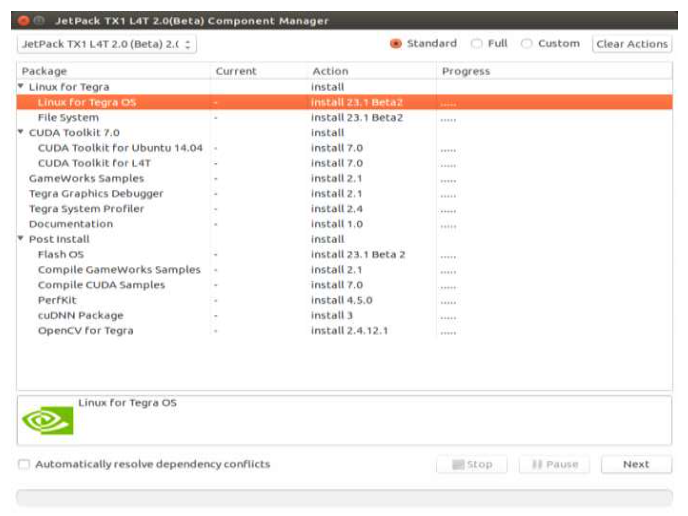Click the Action column header
The image size is (688, 516).
pos(372,71)
